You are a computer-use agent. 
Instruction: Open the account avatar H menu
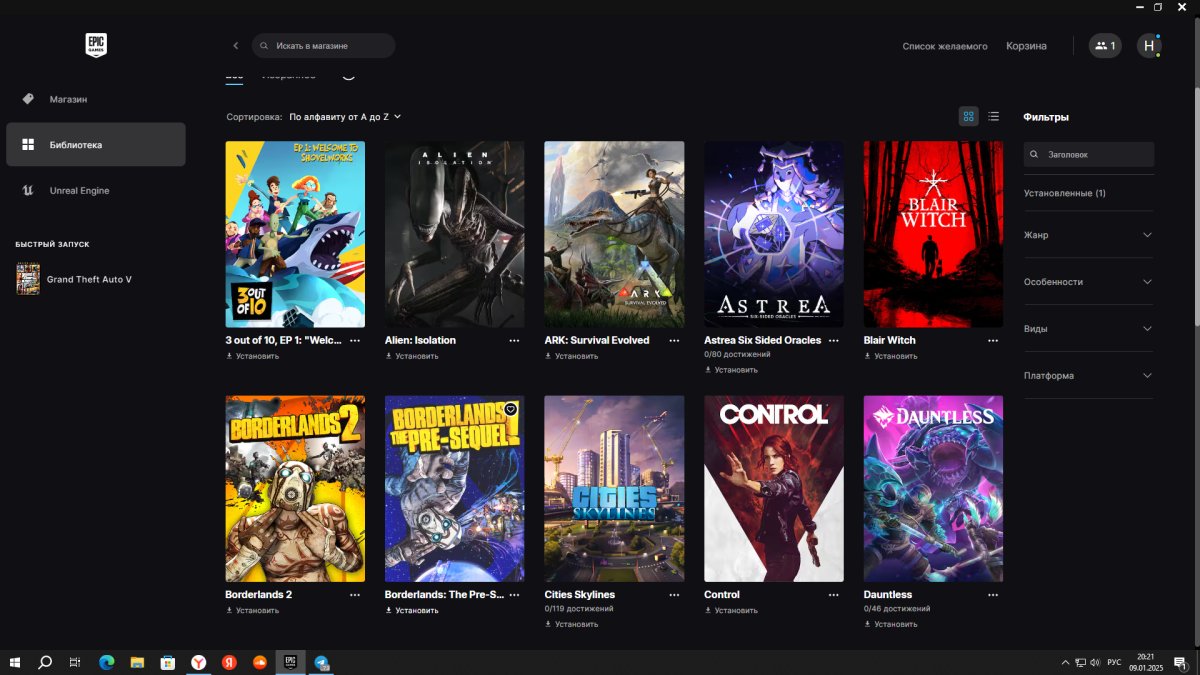tap(1149, 46)
